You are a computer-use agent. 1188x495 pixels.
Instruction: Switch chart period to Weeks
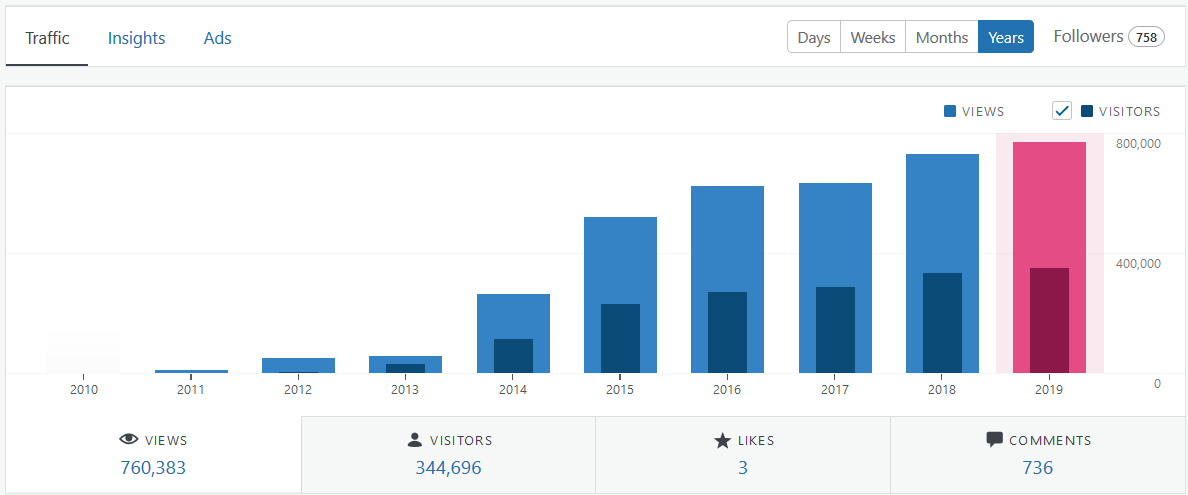coord(873,37)
